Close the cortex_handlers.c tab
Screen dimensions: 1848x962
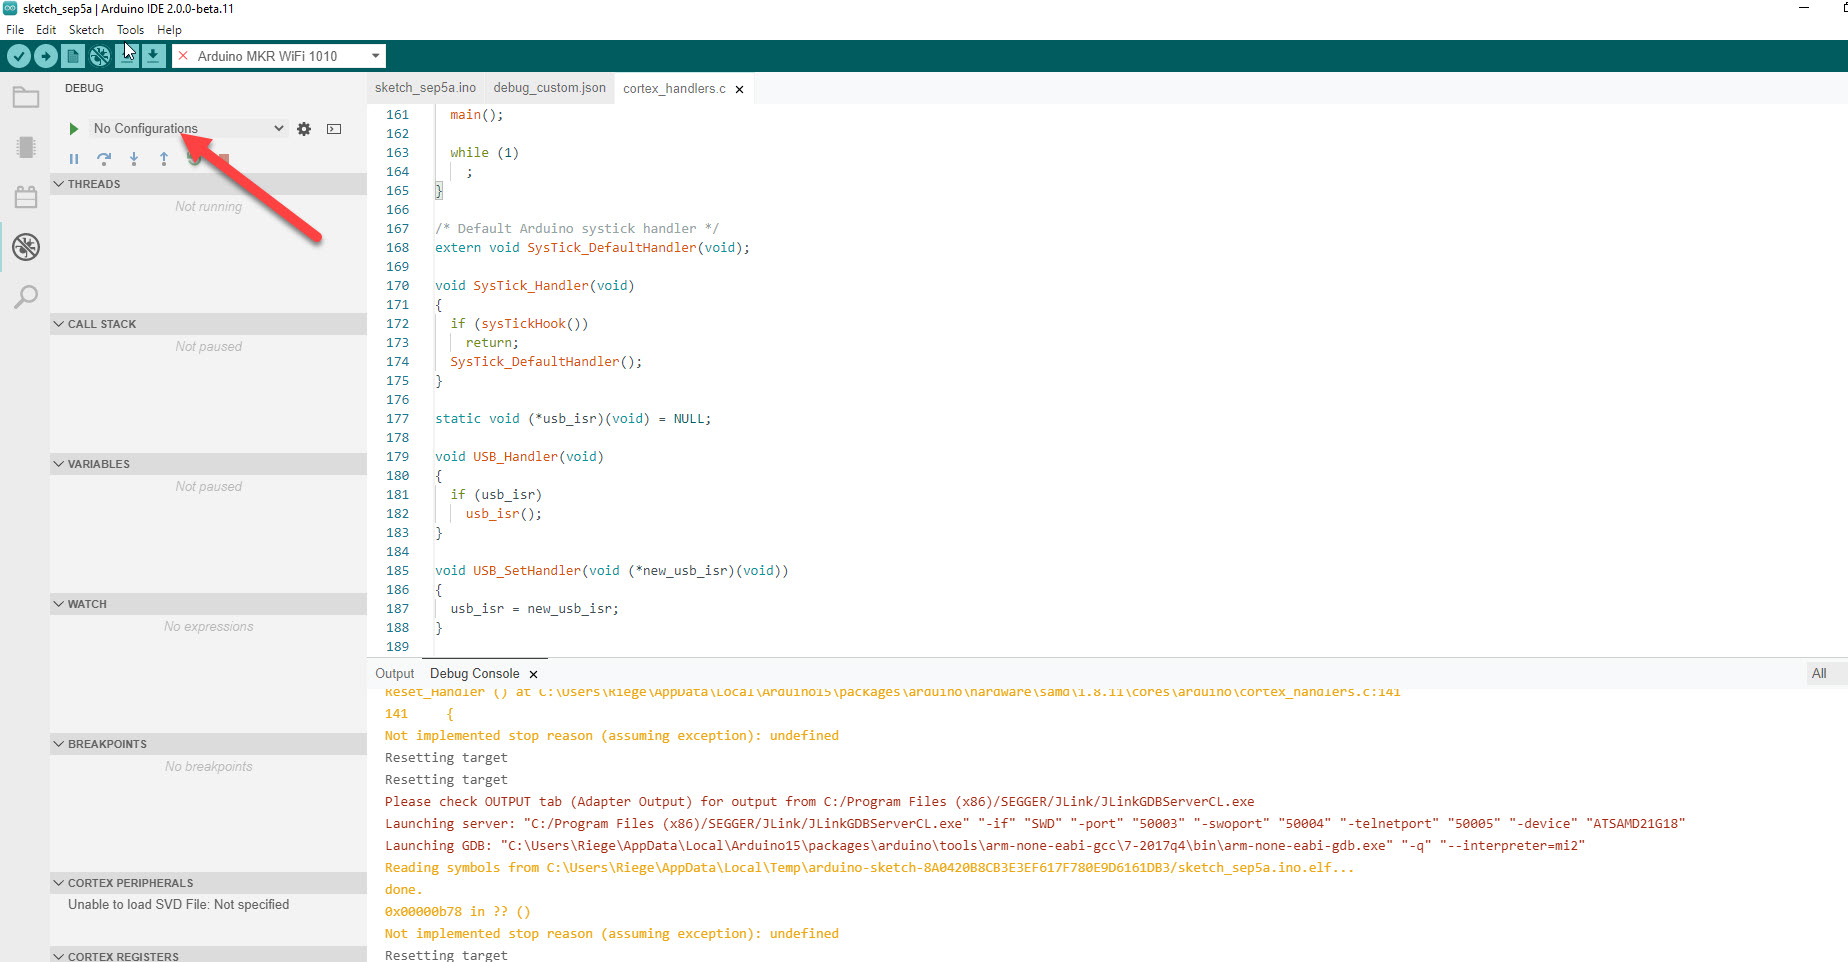[739, 88]
